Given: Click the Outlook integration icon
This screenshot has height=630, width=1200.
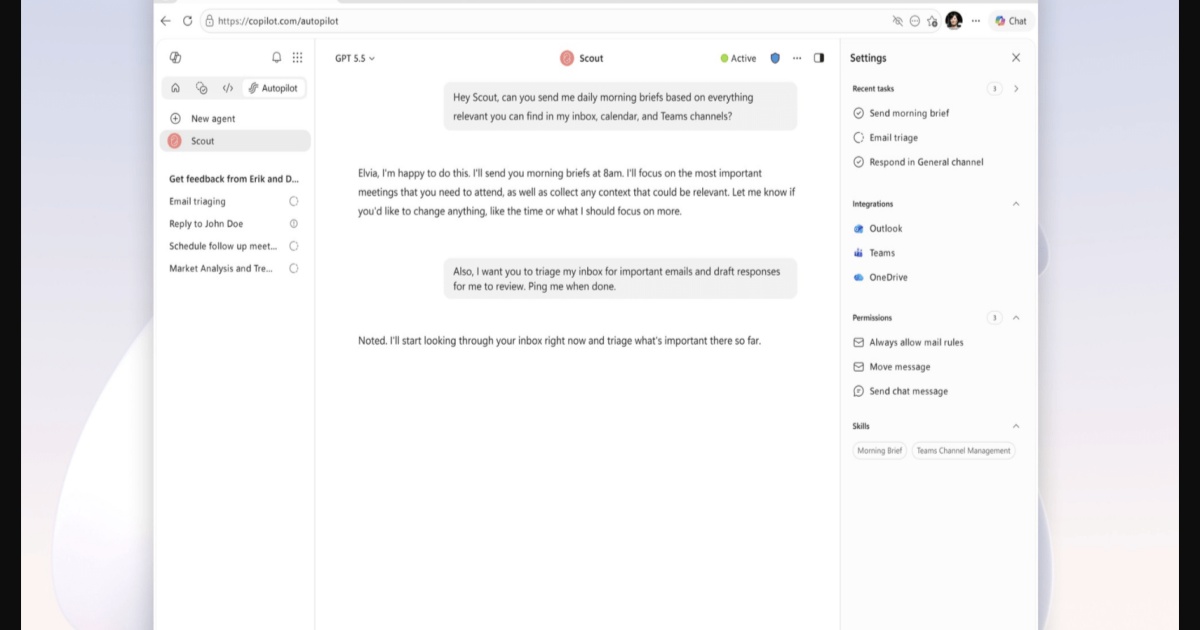Looking at the screenshot, I should 858,229.
